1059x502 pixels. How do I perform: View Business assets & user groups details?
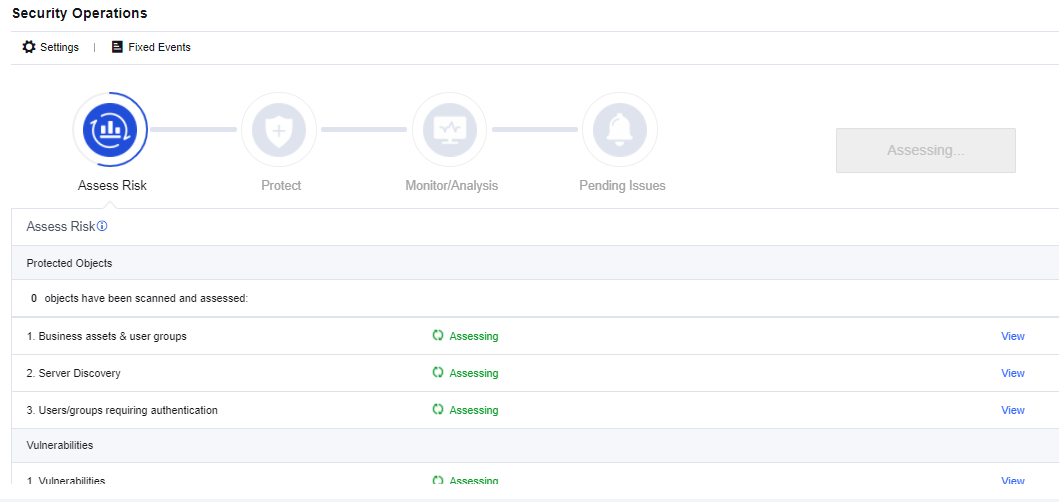1012,336
